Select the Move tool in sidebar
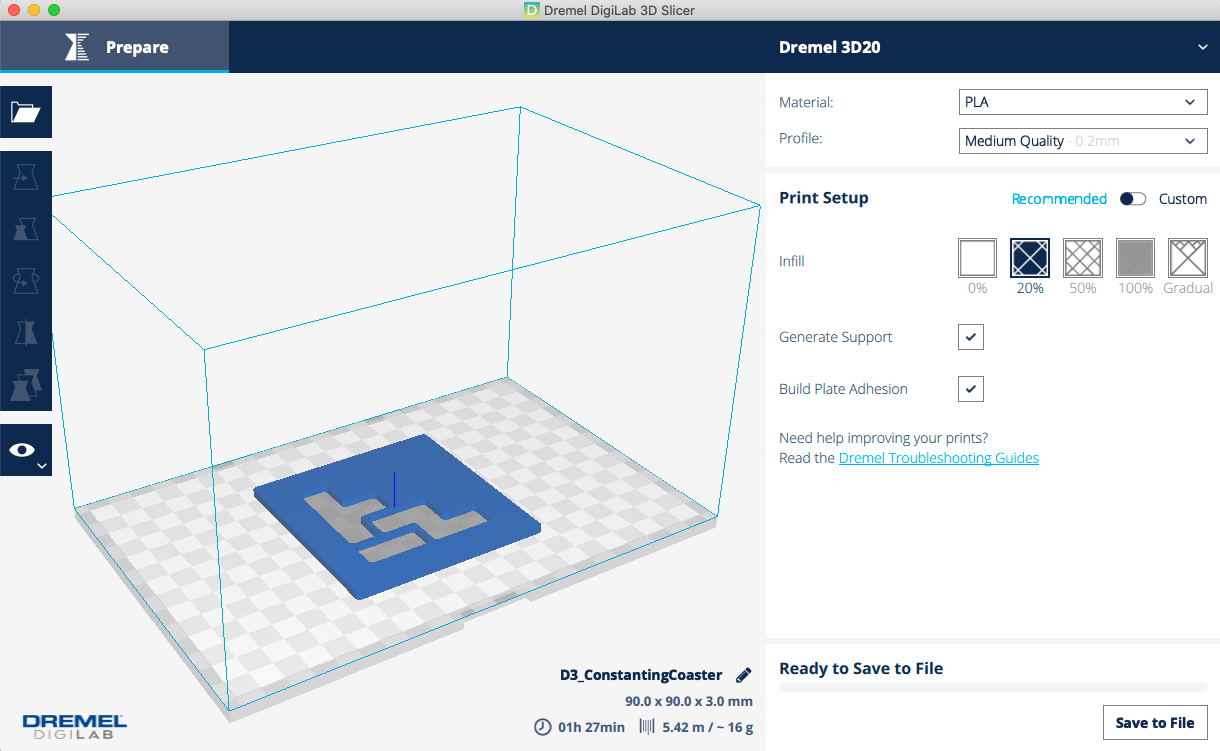 coord(25,178)
